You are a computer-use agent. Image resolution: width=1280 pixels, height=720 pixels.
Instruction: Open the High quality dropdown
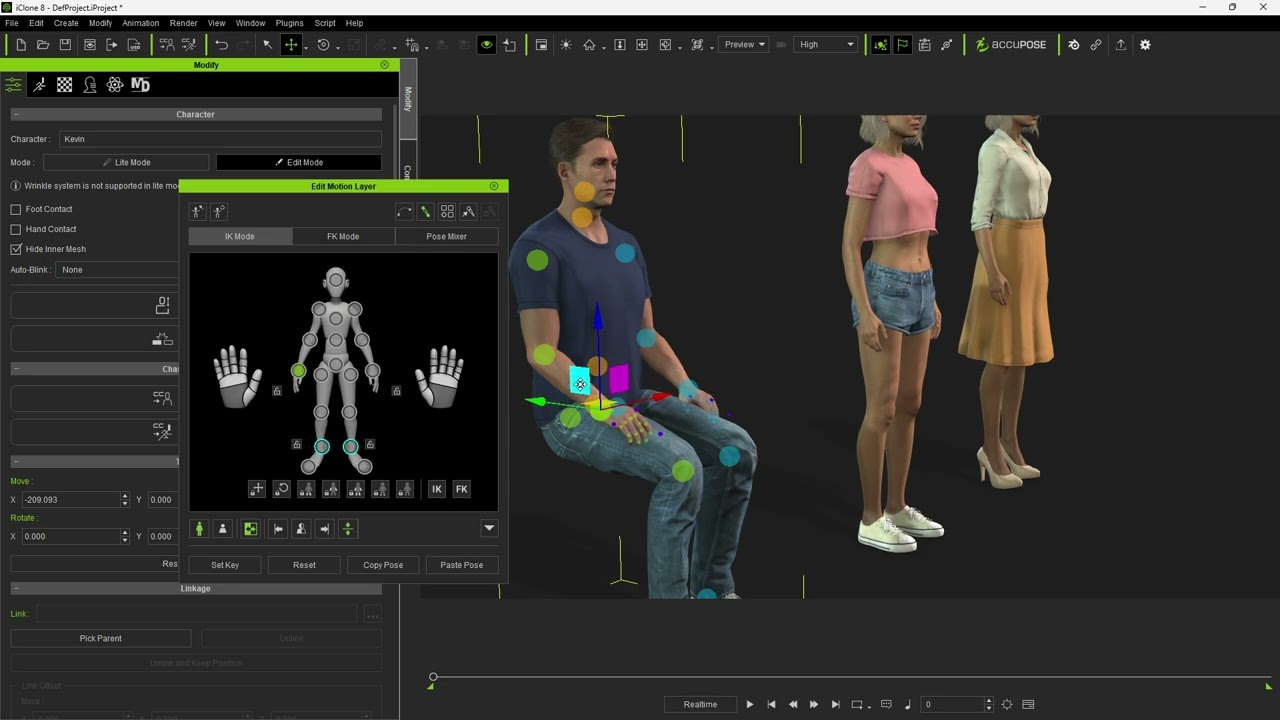click(826, 45)
